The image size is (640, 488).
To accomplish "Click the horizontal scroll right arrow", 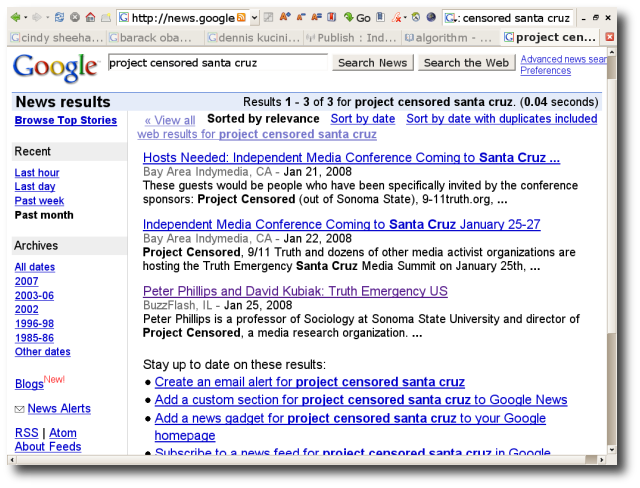I will tap(601, 460).
